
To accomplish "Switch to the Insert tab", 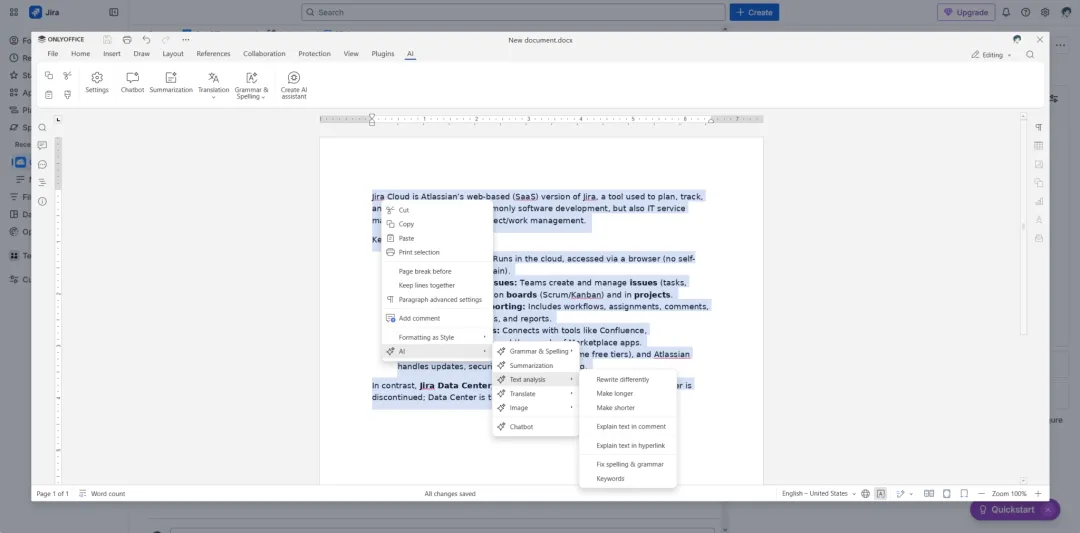I will tap(112, 54).
